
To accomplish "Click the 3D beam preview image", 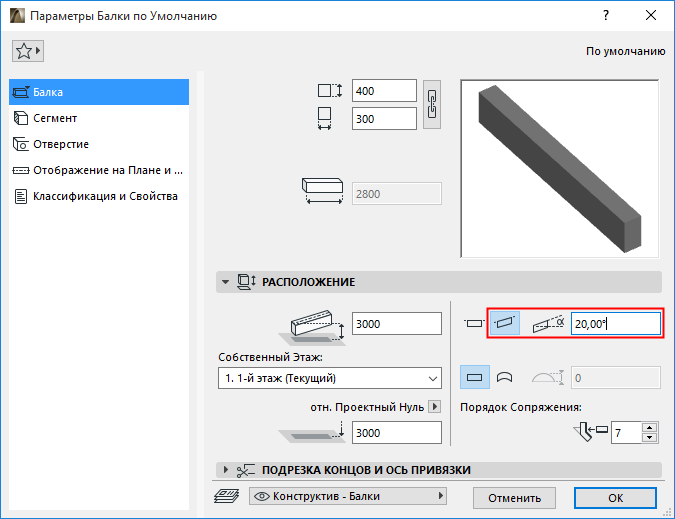I will click(559, 169).
